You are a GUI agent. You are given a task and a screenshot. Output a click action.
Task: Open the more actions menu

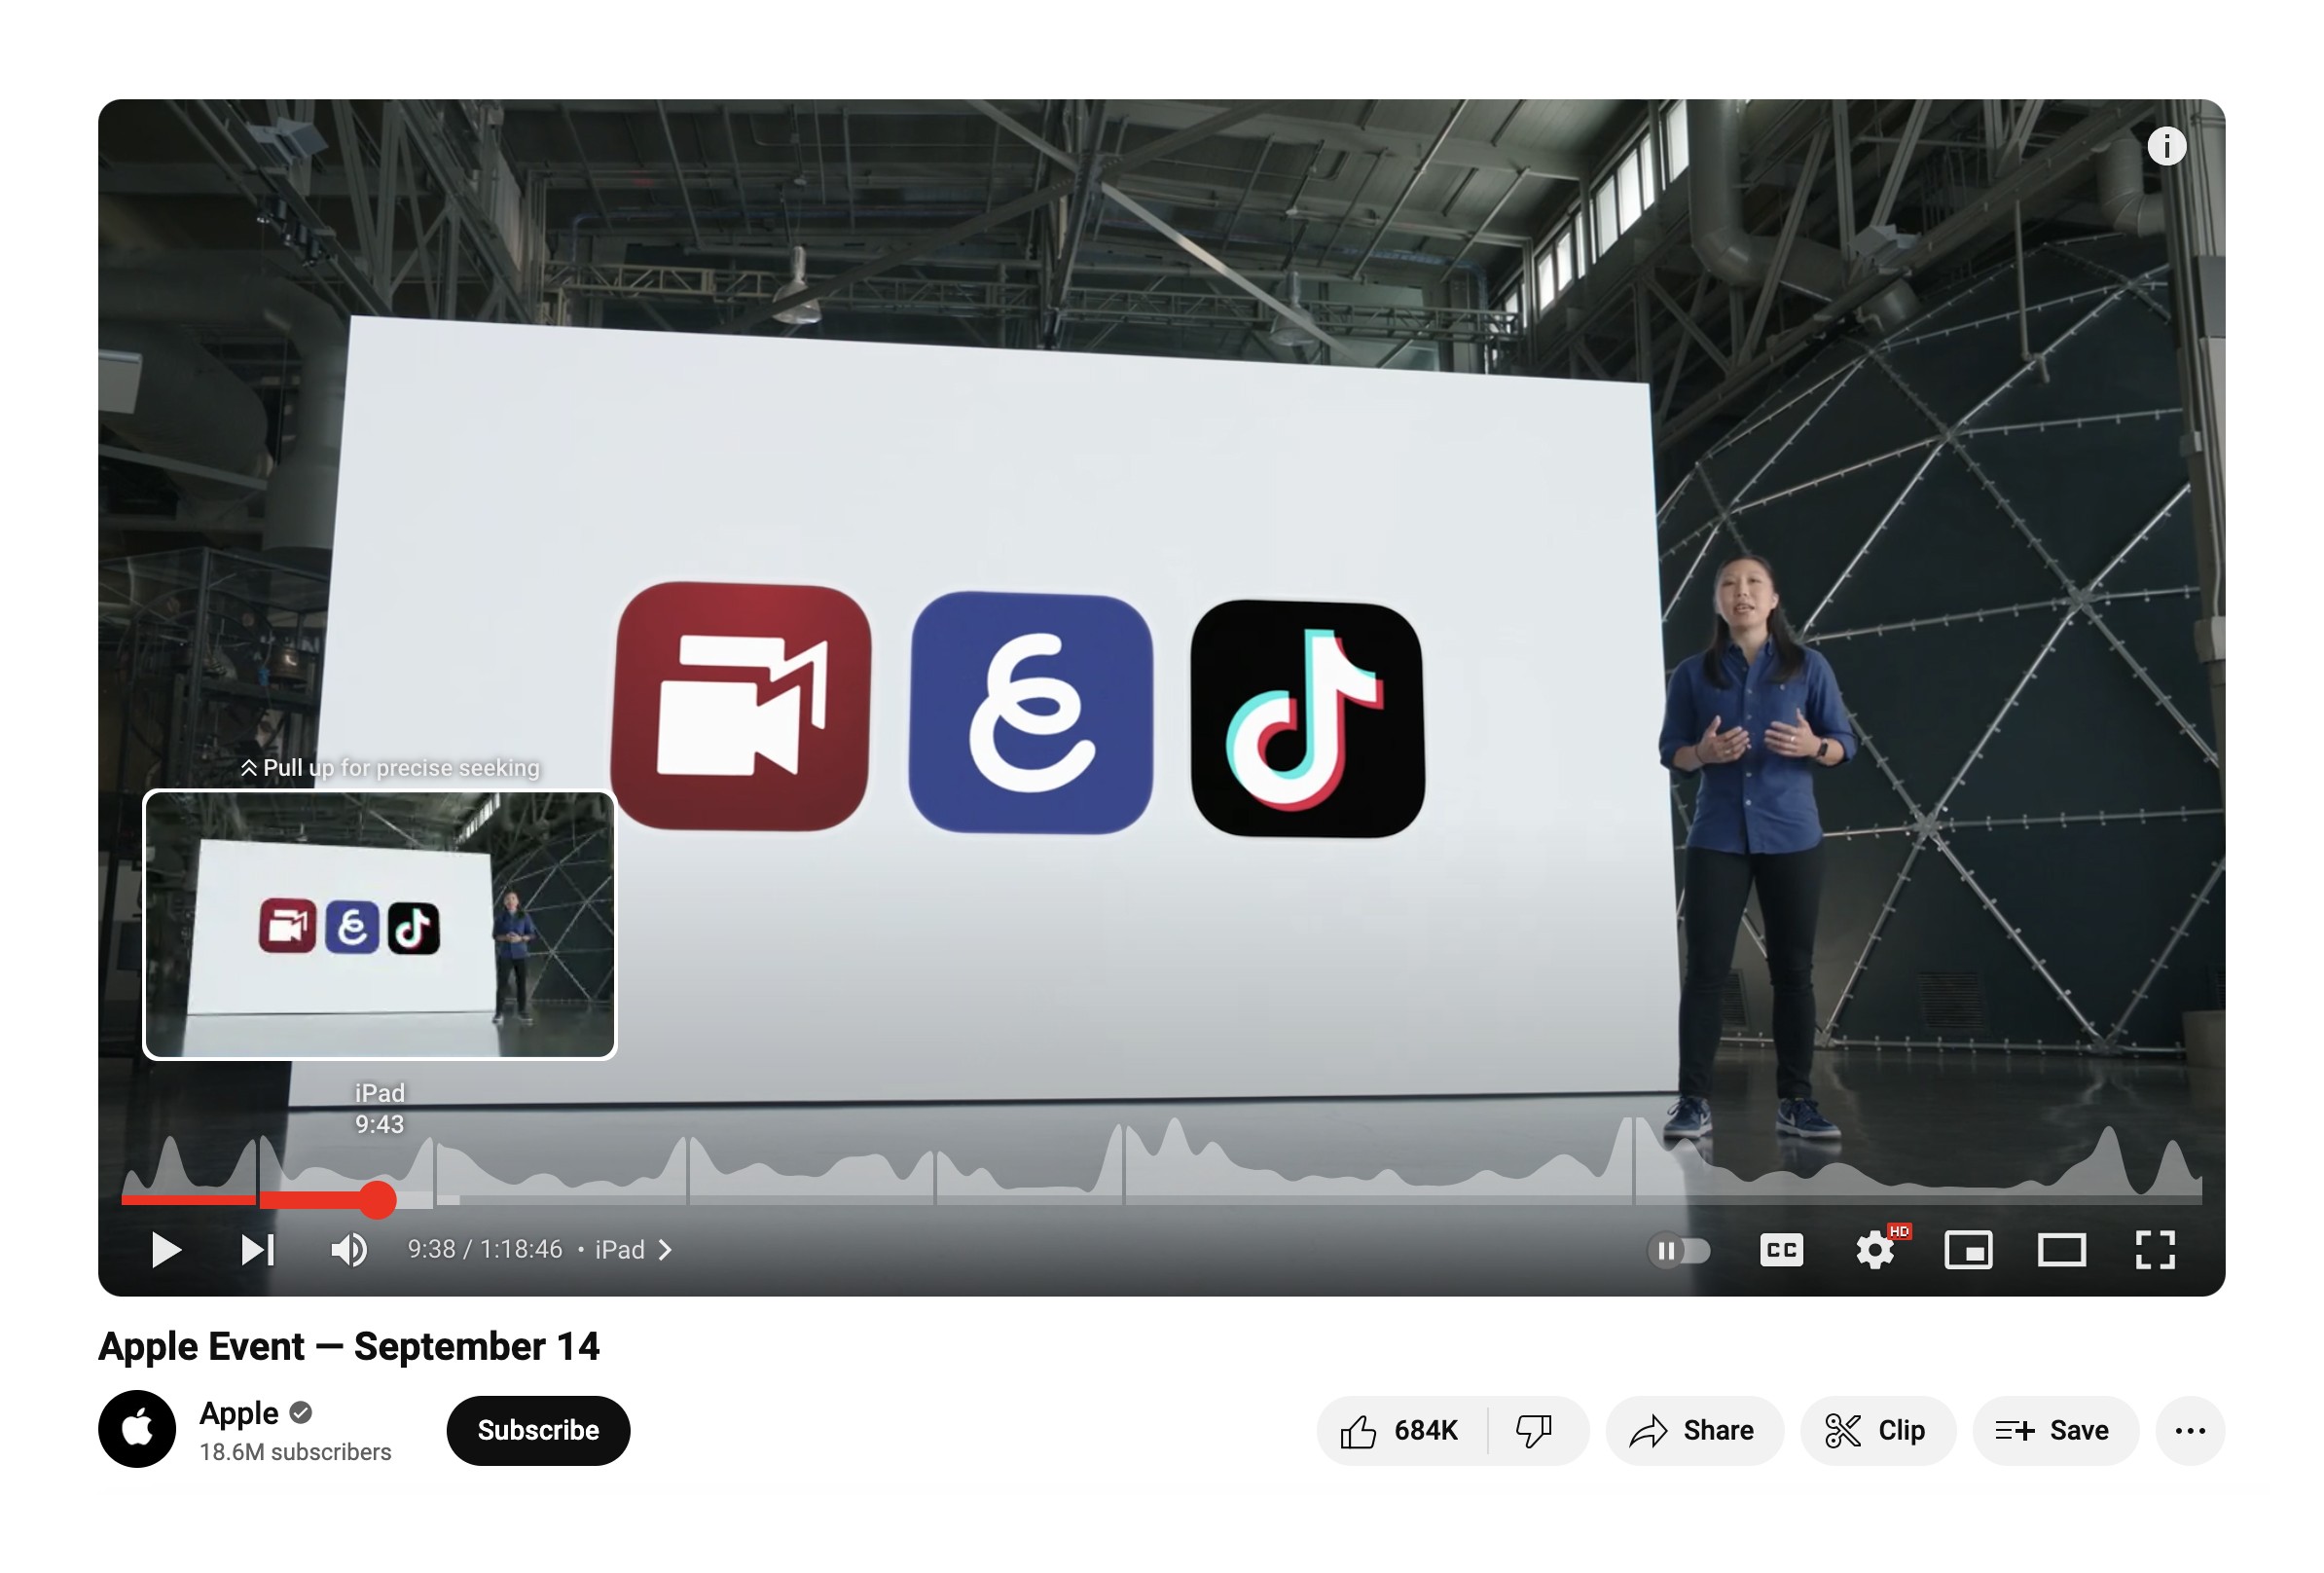click(x=2190, y=1431)
